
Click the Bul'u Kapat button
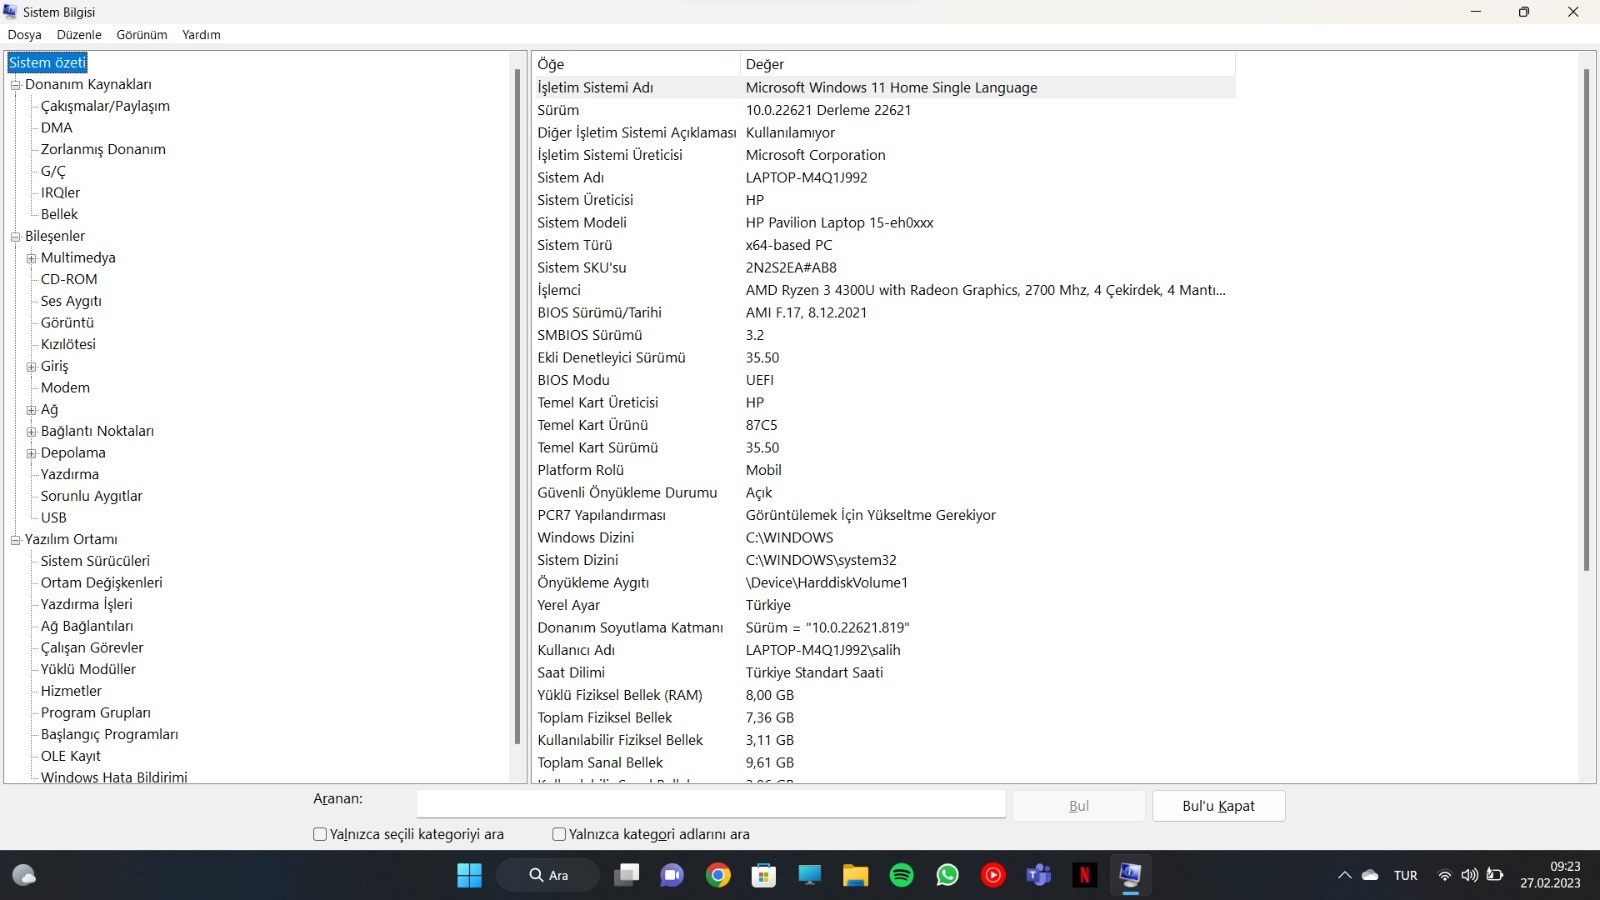(1219, 806)
